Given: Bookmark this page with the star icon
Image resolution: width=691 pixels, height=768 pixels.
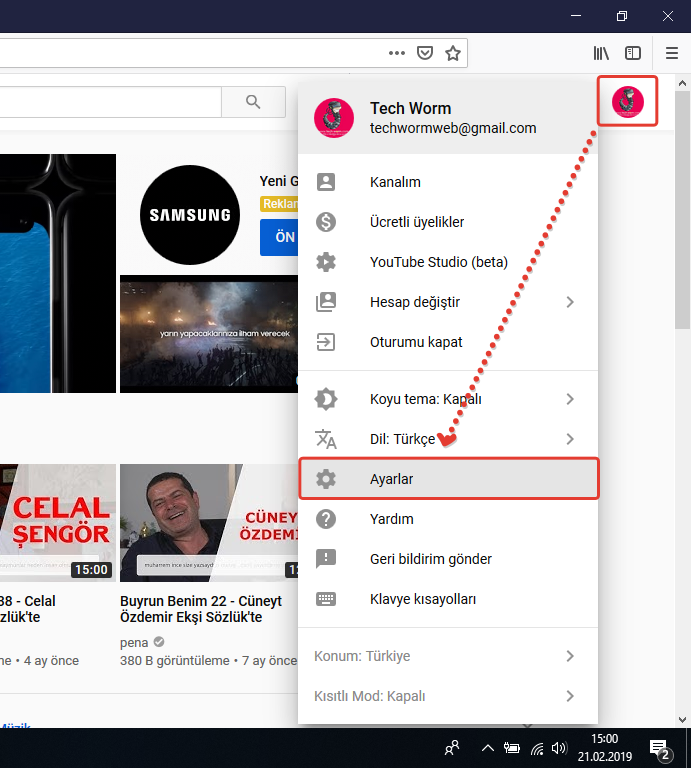Looking at the screenshot, I should point(452,53).
